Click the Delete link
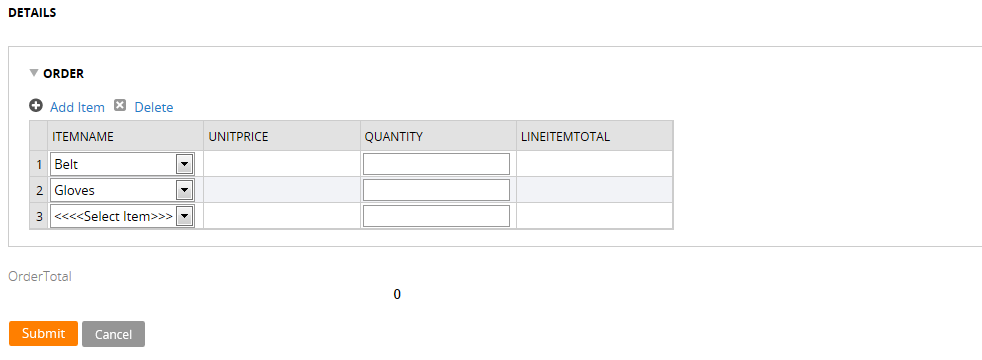Image resolution: width=982 pixels, height=360 pixels. coord(153,107)
